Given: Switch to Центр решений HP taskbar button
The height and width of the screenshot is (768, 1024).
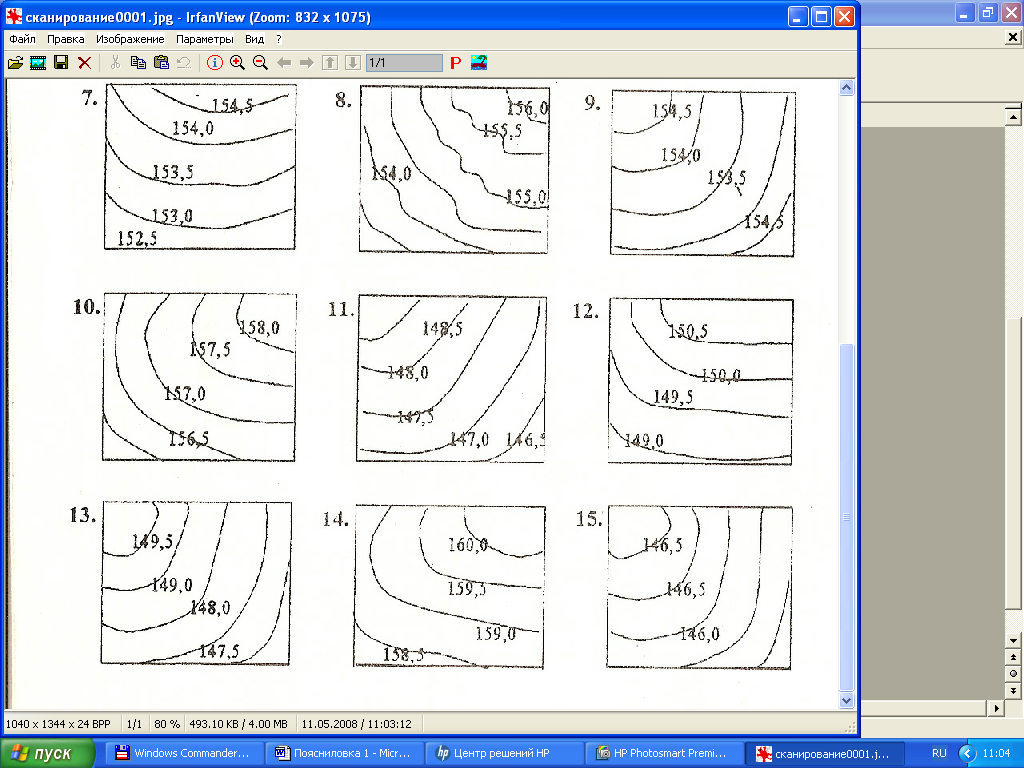Looking at the screenshot, I should tap(504, 753).
